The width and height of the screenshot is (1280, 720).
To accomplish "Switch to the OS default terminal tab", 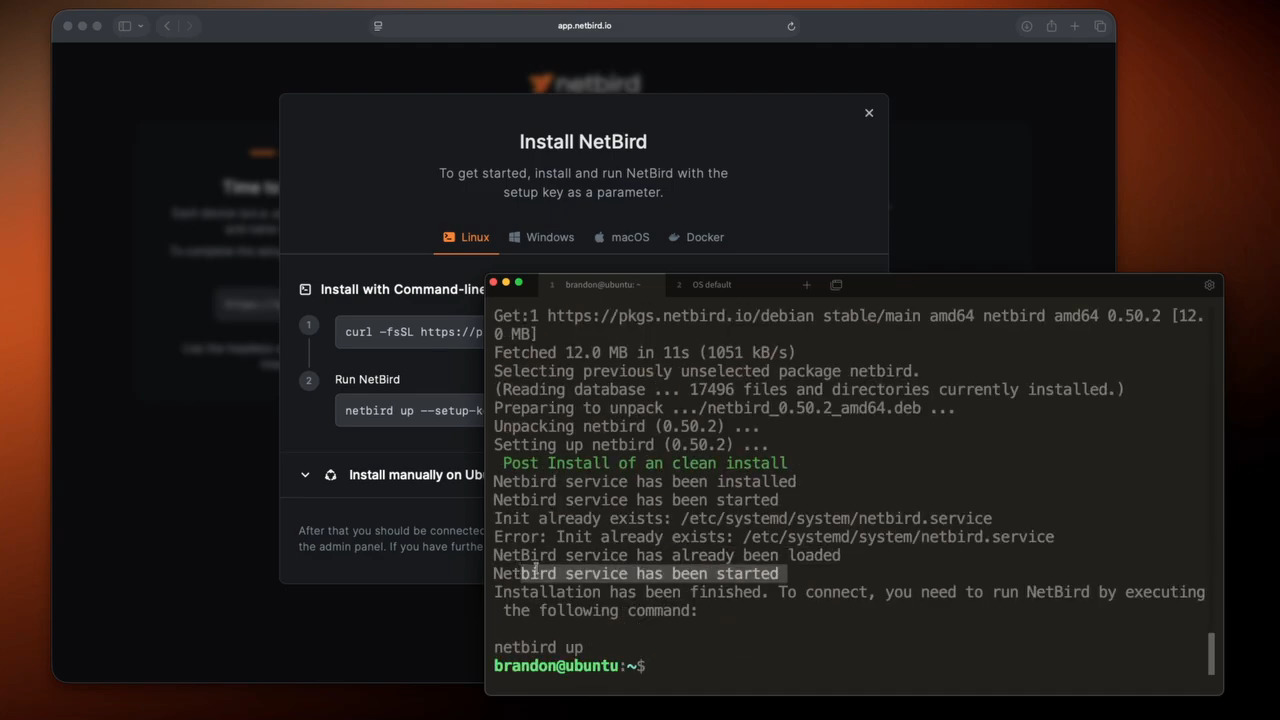I will [711, 285].
